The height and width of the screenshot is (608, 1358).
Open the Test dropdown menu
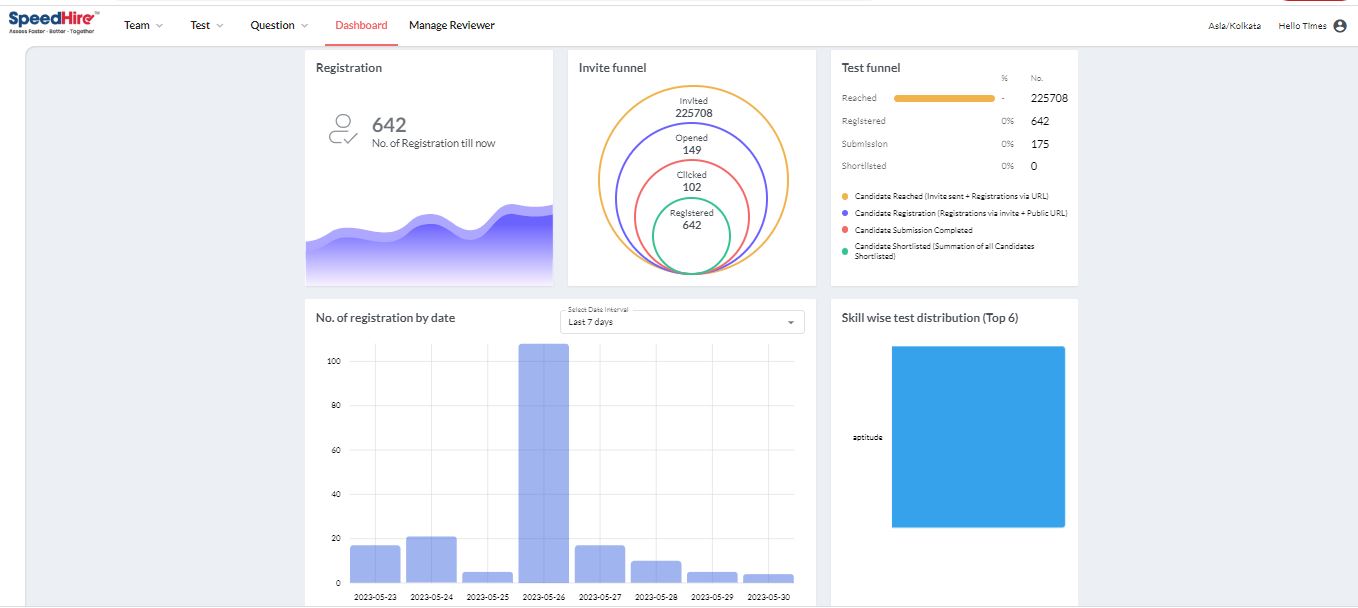207,26
